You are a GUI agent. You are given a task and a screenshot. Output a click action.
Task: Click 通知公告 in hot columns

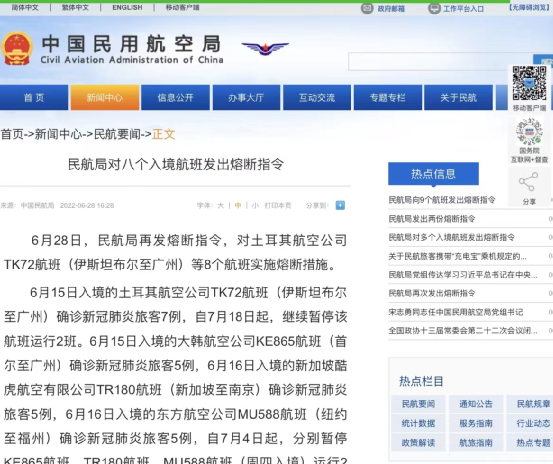point(476,404)
